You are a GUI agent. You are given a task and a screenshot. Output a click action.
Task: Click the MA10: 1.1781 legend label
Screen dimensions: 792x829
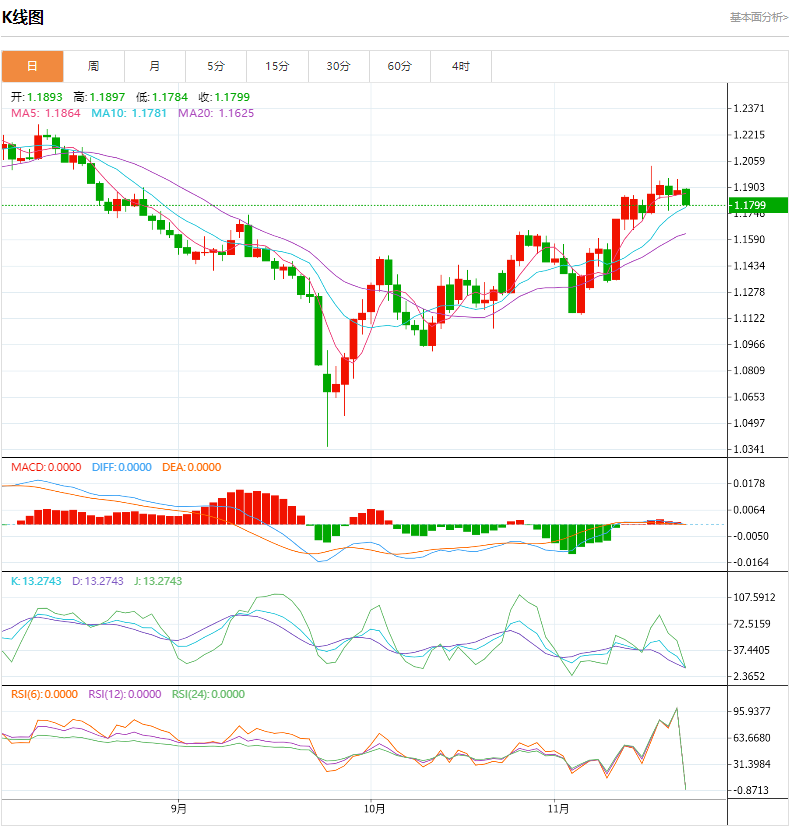129,113
